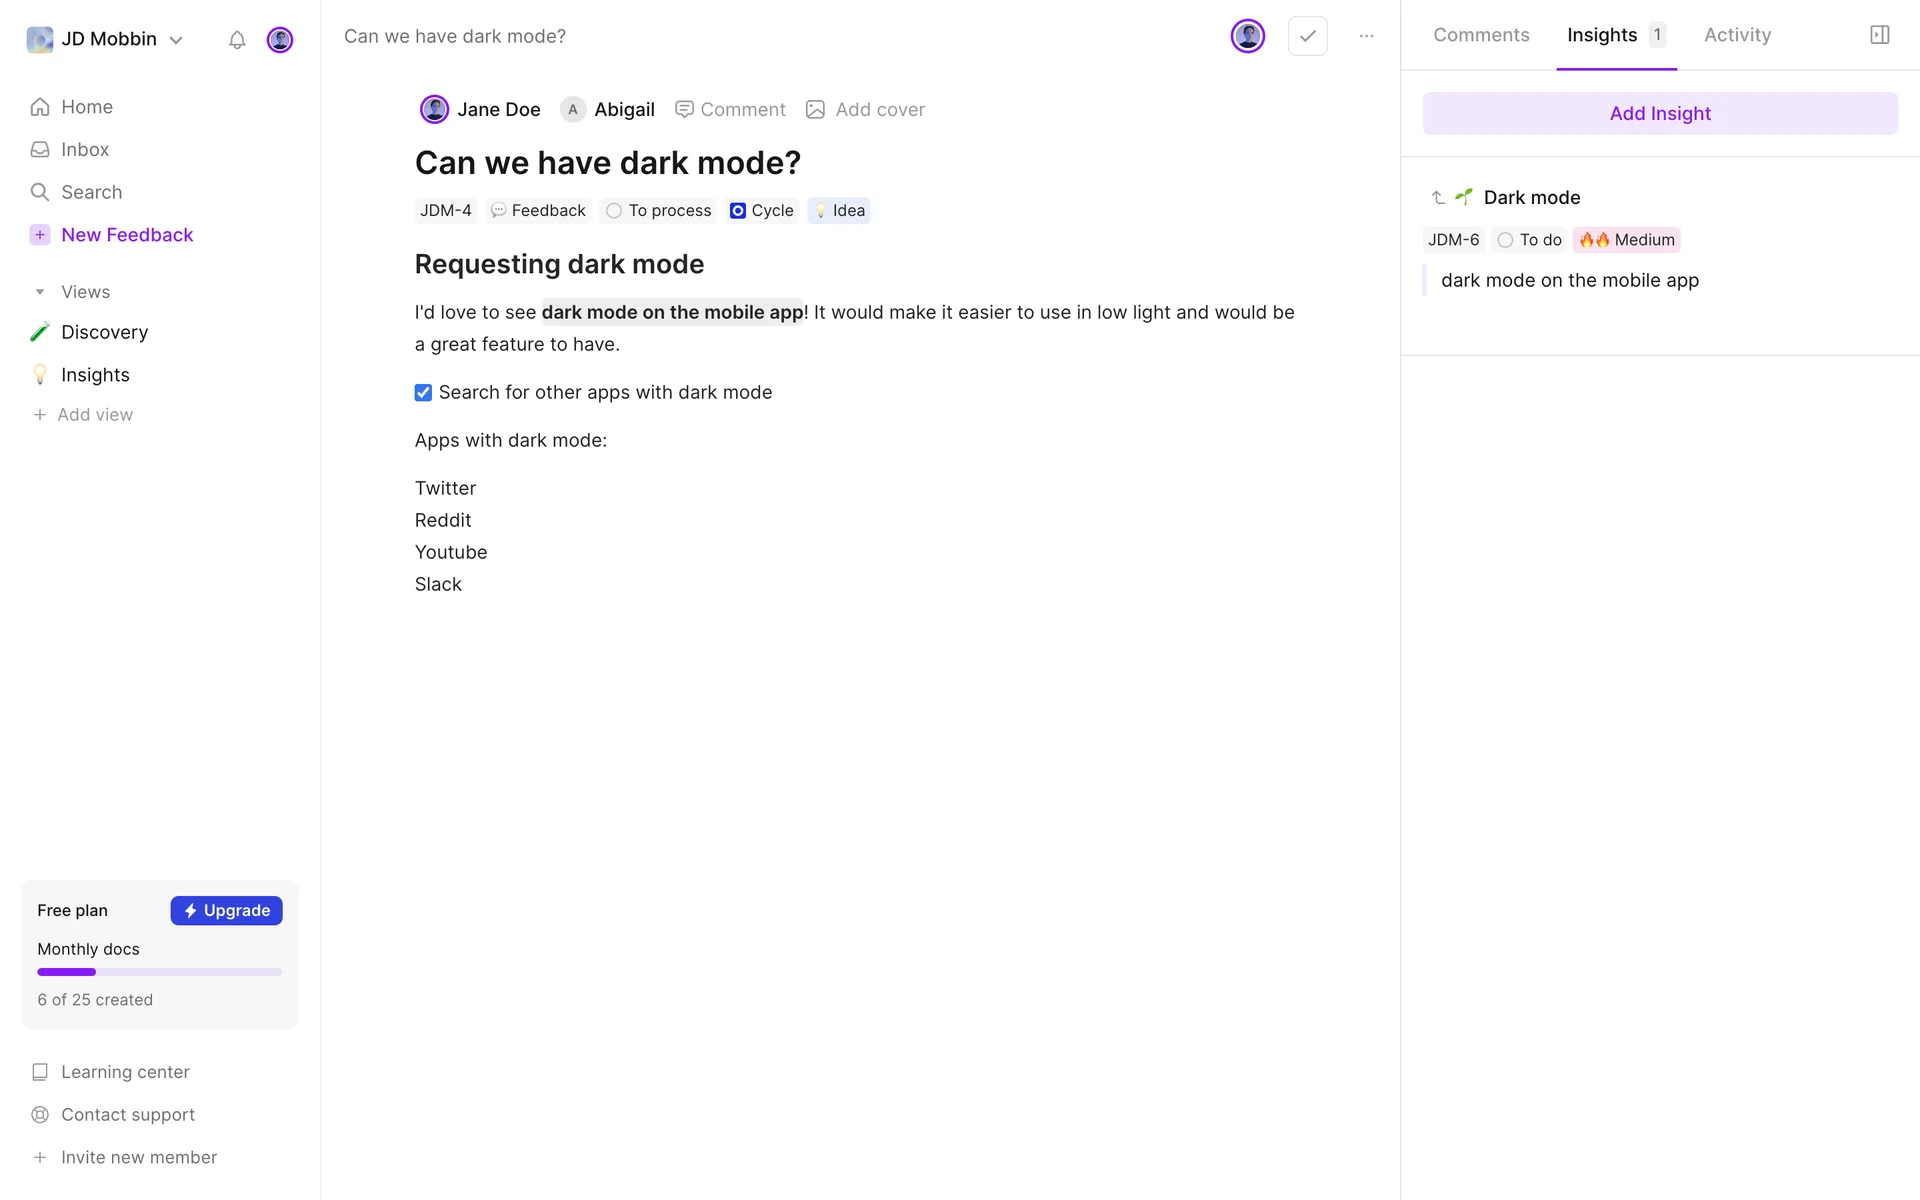
Task: Open Search in the sidebar
Action: pos(90,192)
